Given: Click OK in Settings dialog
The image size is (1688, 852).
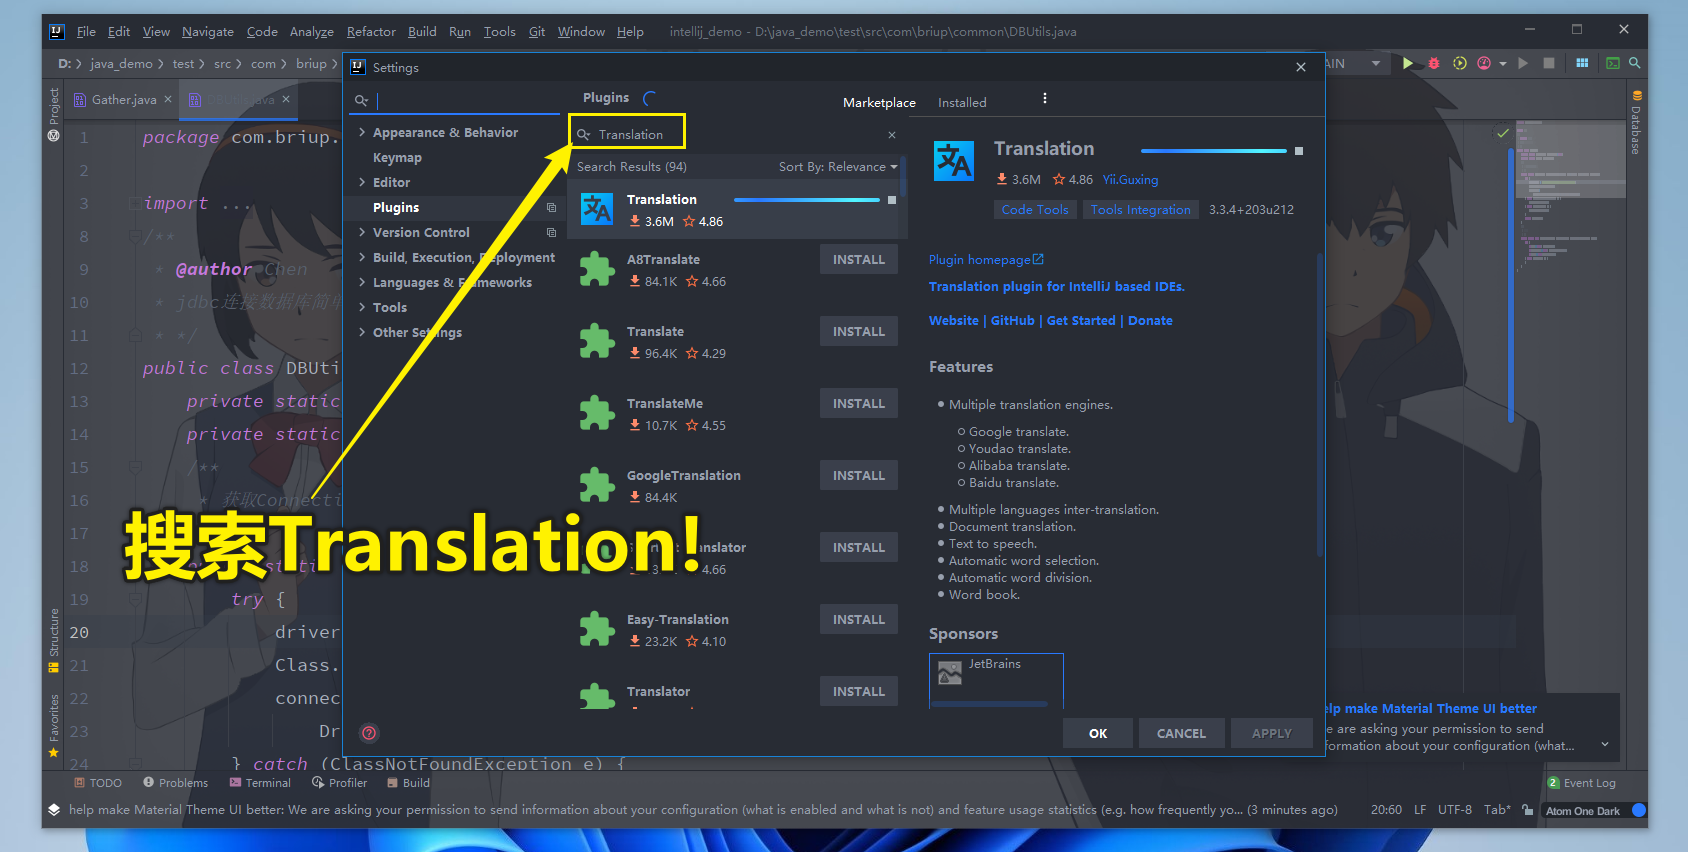Looking at the screenshot, I should coord(1098,733).
